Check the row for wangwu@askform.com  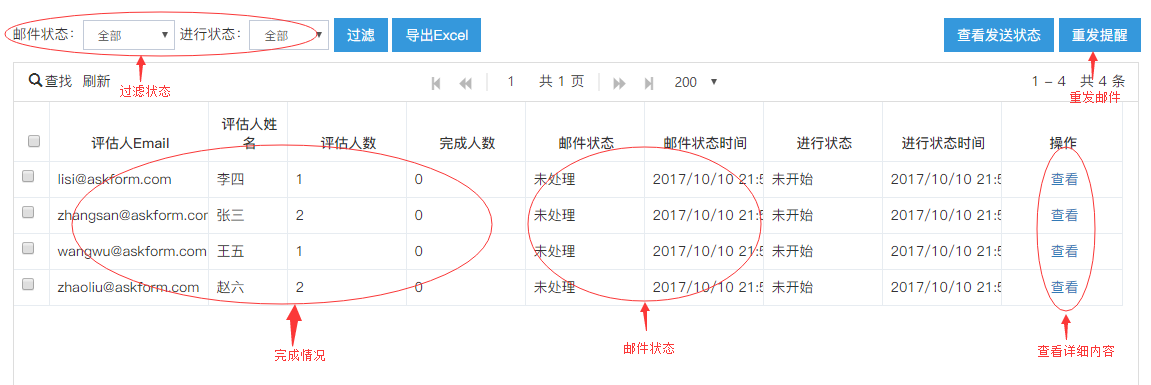(x=28, y=248)
